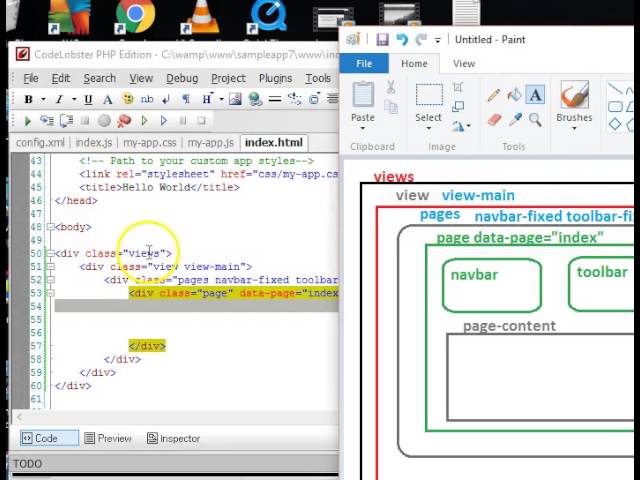Undo the last action in Paint
640x480 pixels.
402,40
